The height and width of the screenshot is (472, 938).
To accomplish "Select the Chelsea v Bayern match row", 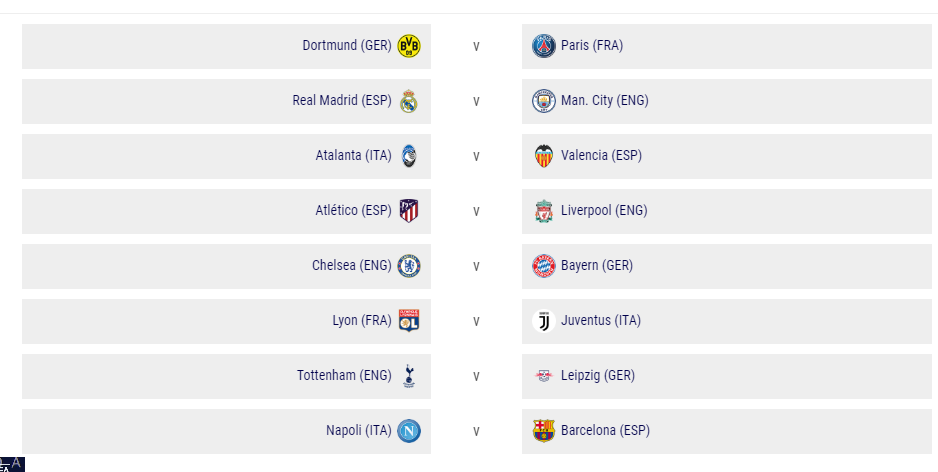I will tap(477, 266).
